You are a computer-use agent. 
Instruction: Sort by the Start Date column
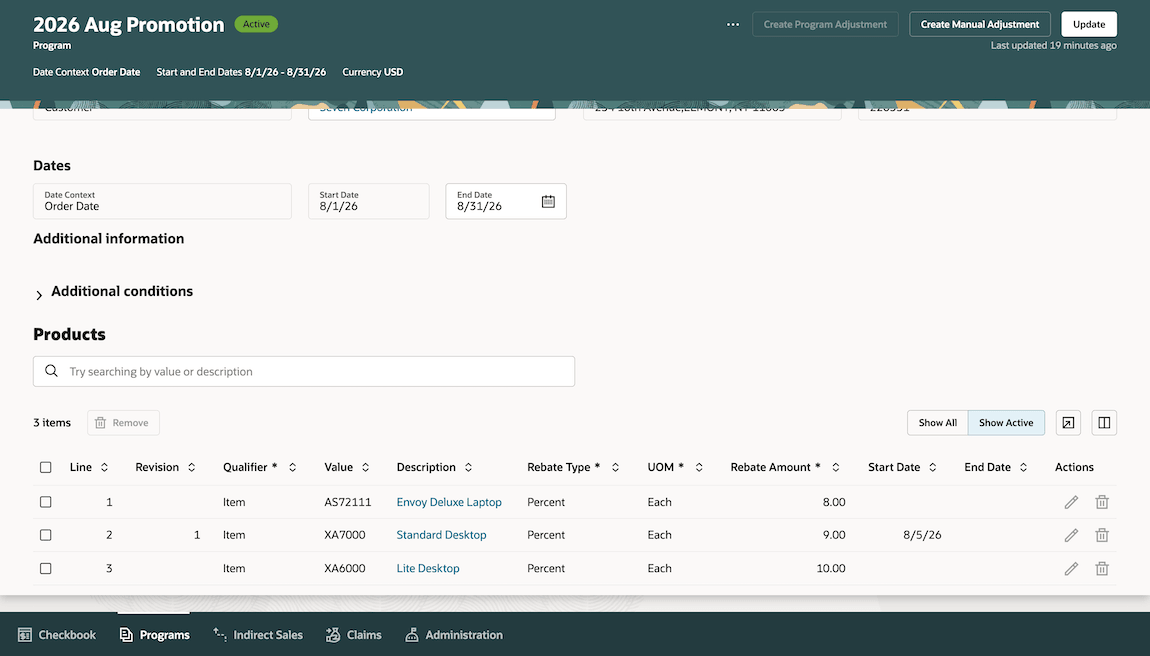[x=932, y=467]
